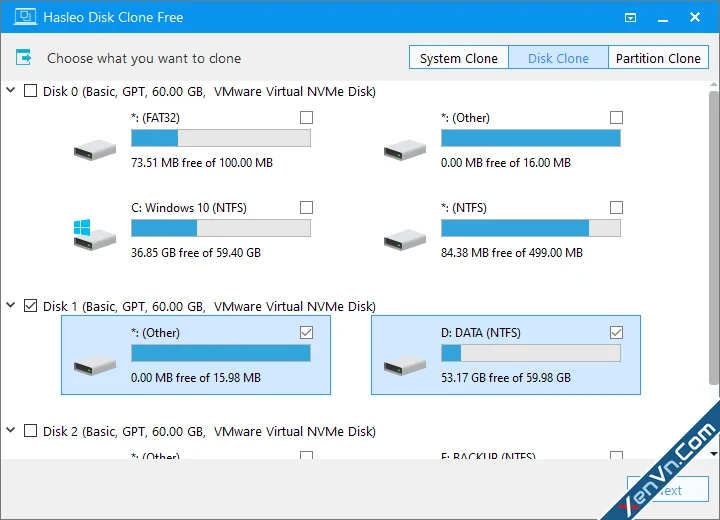The width and height of the screenshot is (720, 520).
Task: Check the 499.00 MB NTFS partition checkbox
Action: click(x=616, y=208)
